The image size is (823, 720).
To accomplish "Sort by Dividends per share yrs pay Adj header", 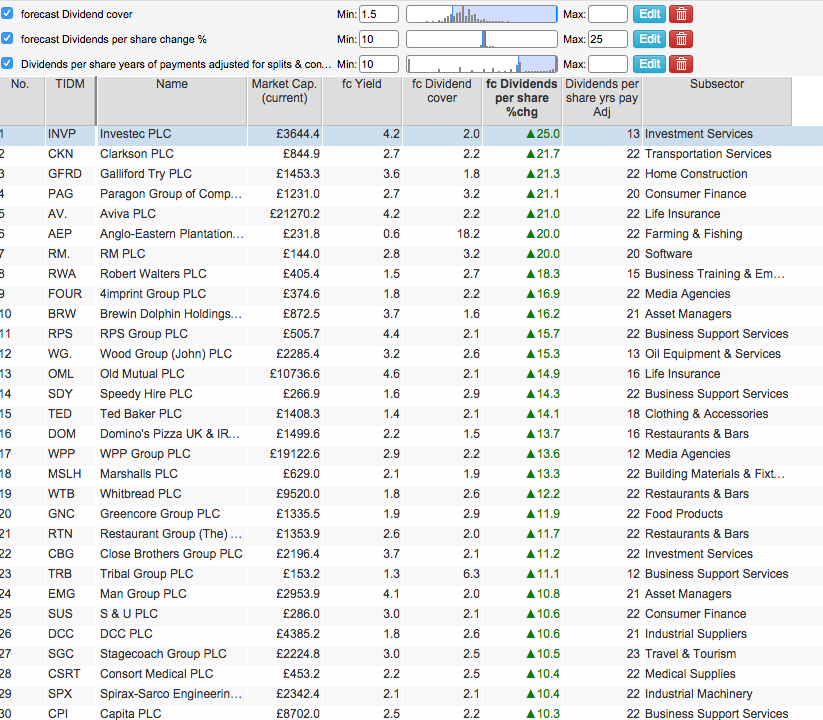I will 602,101.
